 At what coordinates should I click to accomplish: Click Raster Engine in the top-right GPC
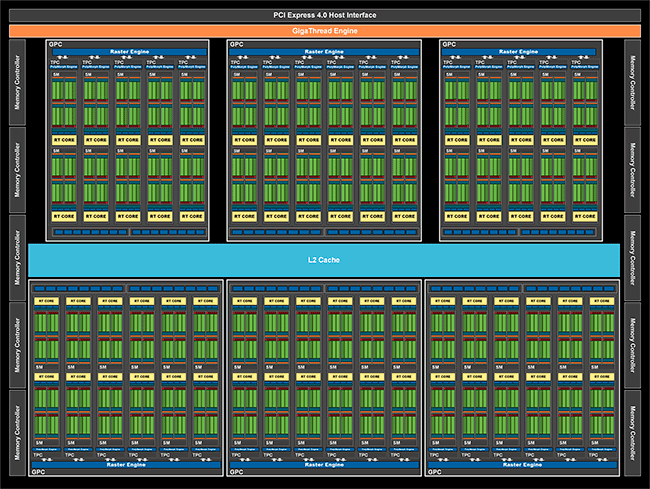pos(520,51)
